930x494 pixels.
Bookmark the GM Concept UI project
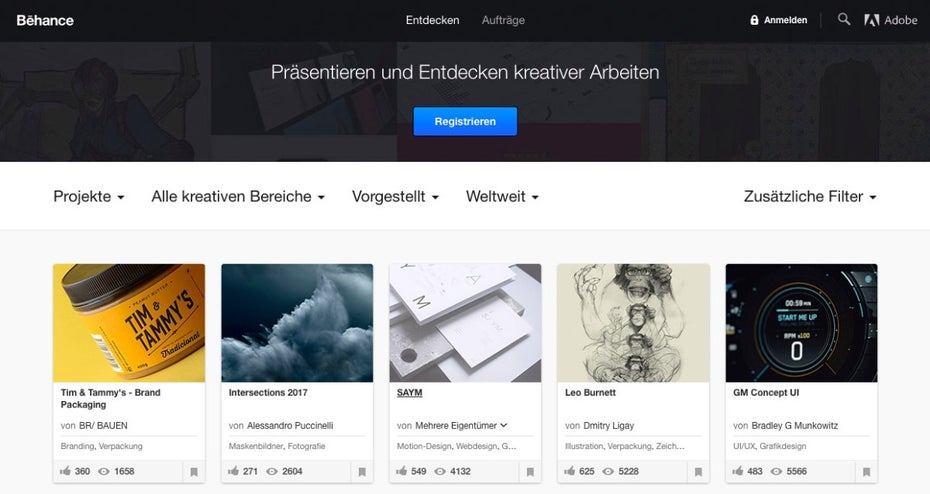pyautogui.click(x=867, y=472)
